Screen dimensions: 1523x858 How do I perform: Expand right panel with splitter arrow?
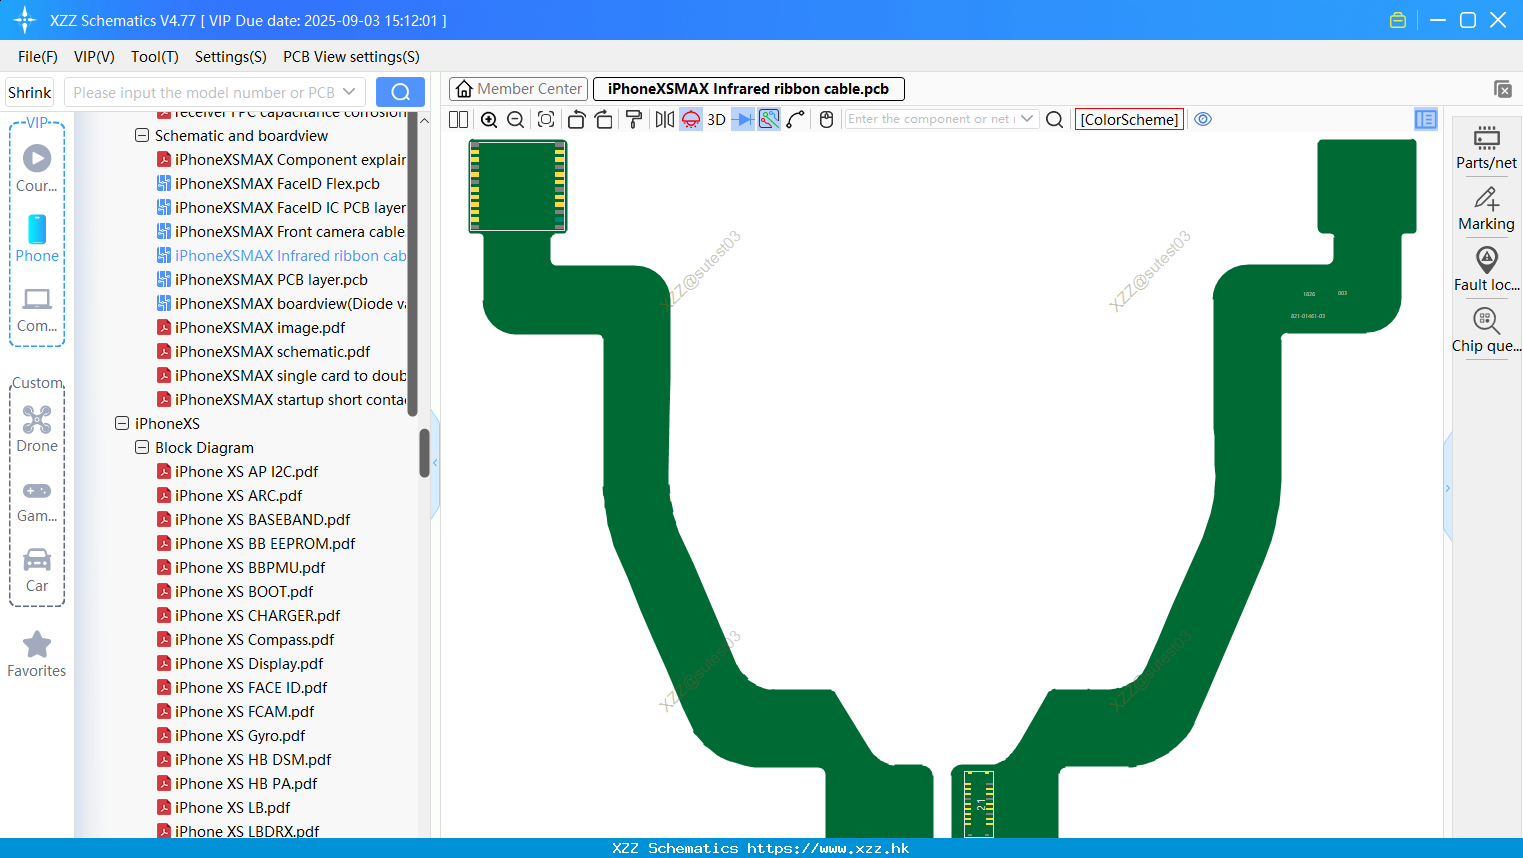[1447, 488]
